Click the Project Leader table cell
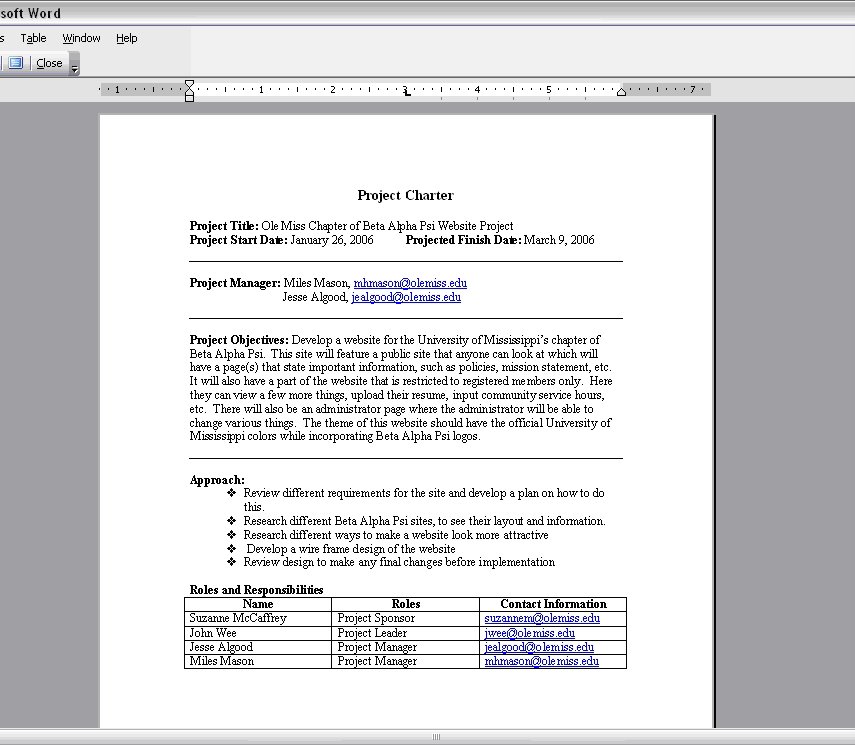 point(372,633)
